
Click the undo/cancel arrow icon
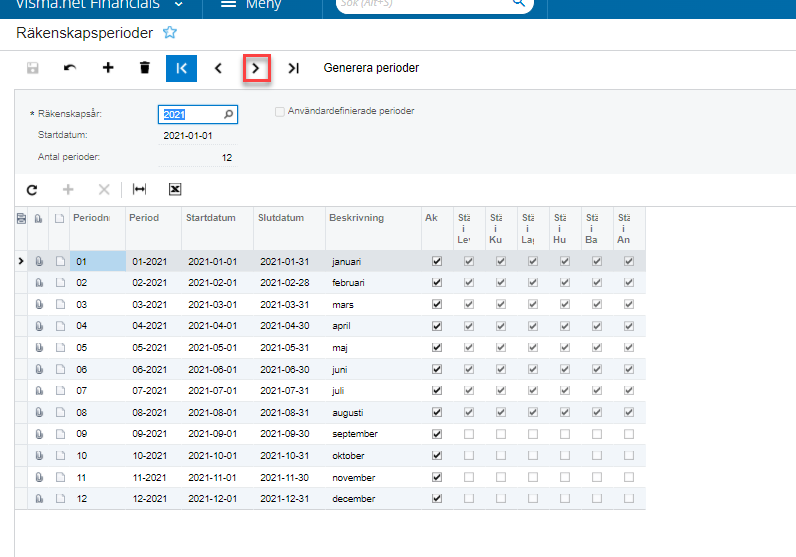(69, 68)
